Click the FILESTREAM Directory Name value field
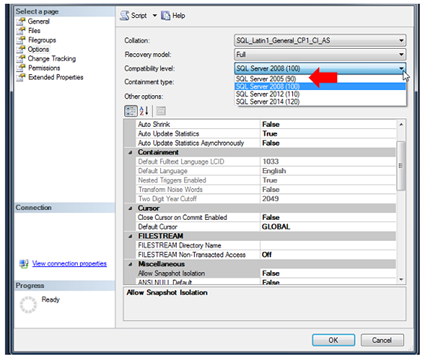Image resolution: width=429 pixels, height=363 pixels. [328, 246]
